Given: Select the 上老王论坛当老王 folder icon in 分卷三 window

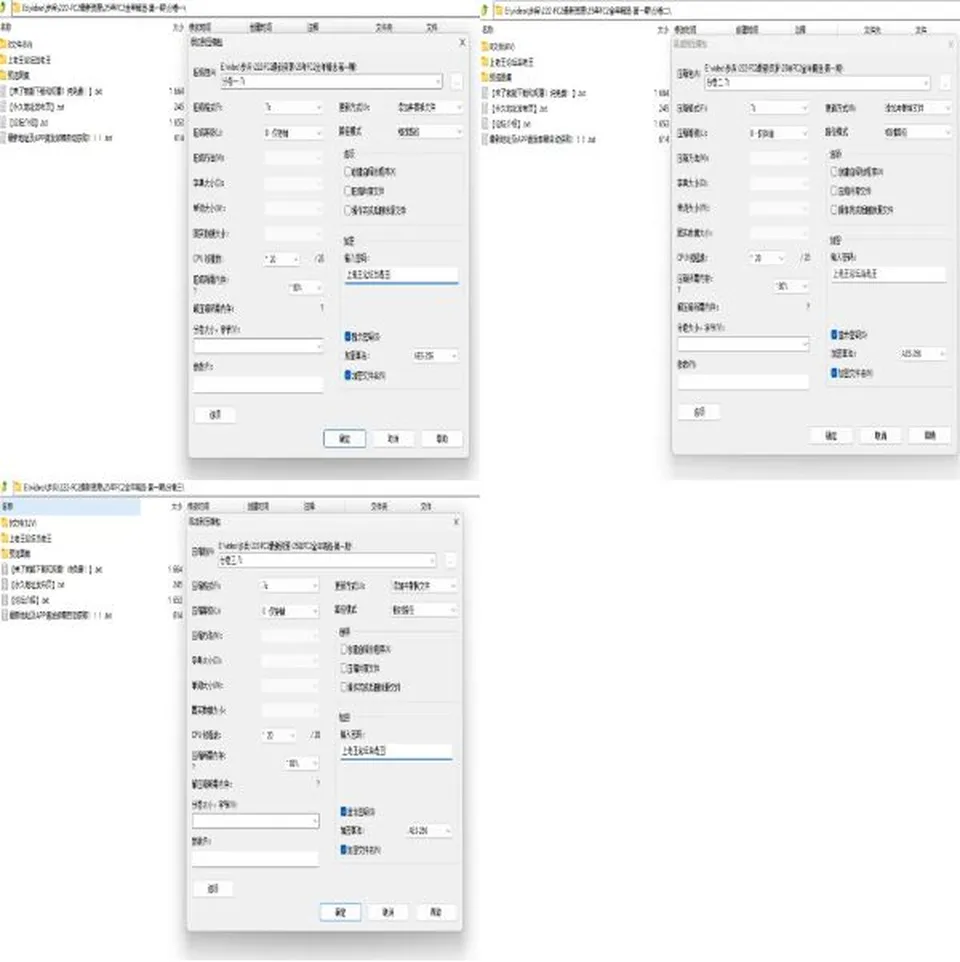Looking at the screenshot, I should [4, 538].
